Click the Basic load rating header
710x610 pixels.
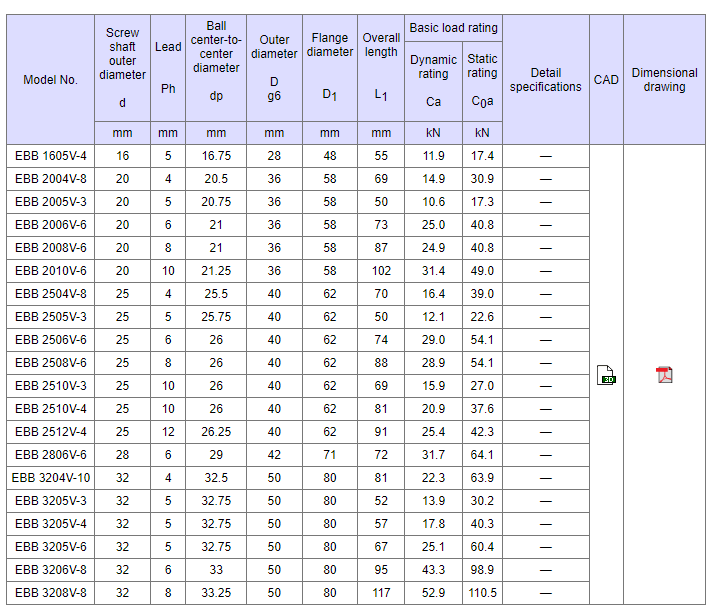pyautogui.click(x=453, y=28)
